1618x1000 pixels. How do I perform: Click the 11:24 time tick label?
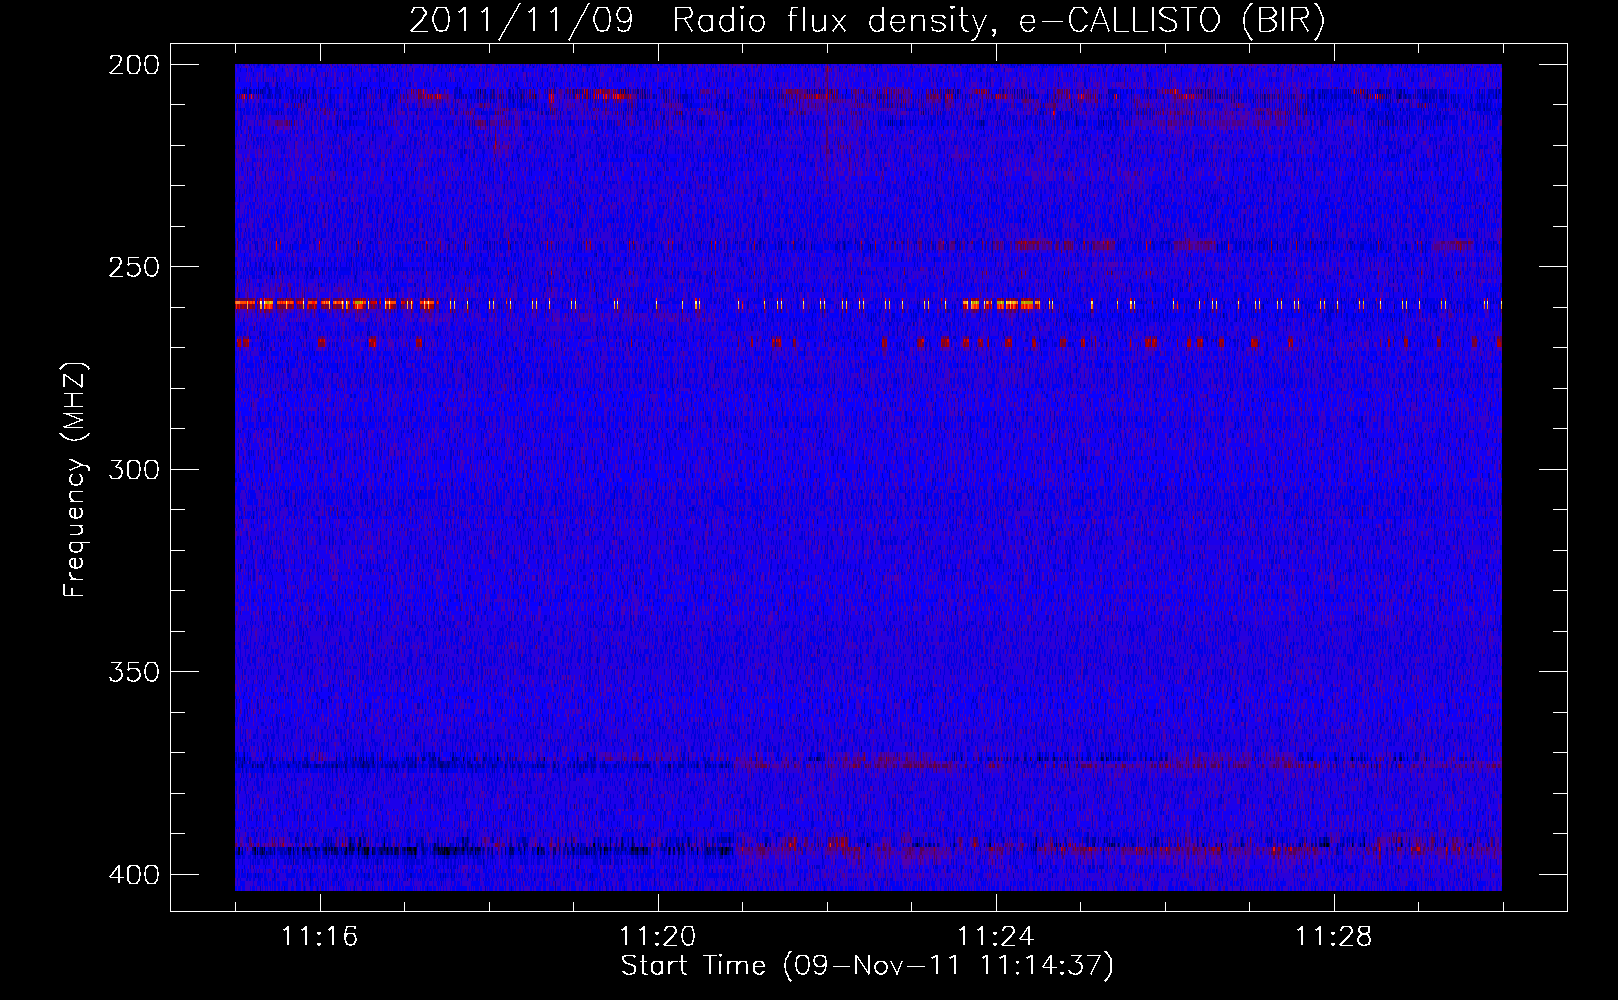996,937
